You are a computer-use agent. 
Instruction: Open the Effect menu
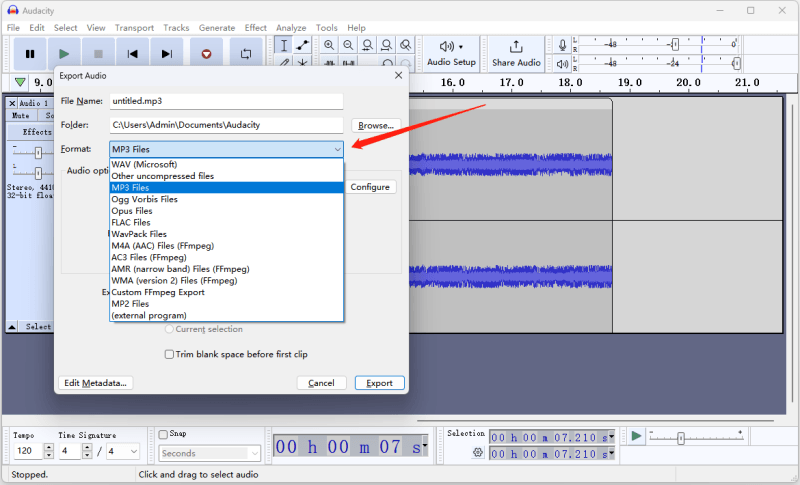(256, 28)
